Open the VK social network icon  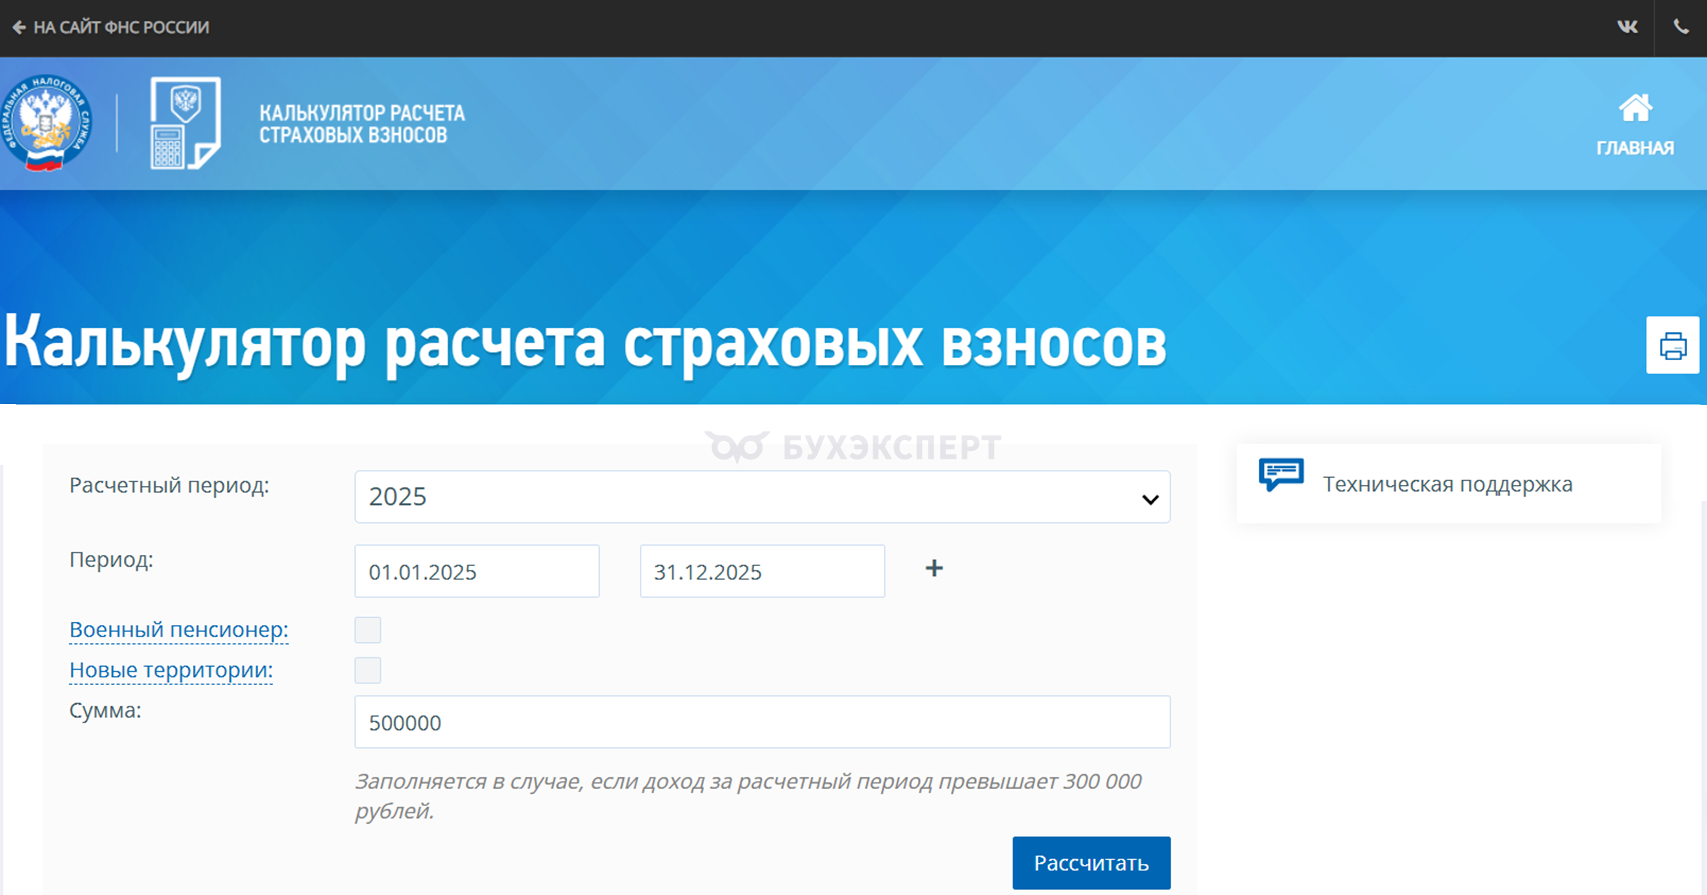tap(1627, 27)
